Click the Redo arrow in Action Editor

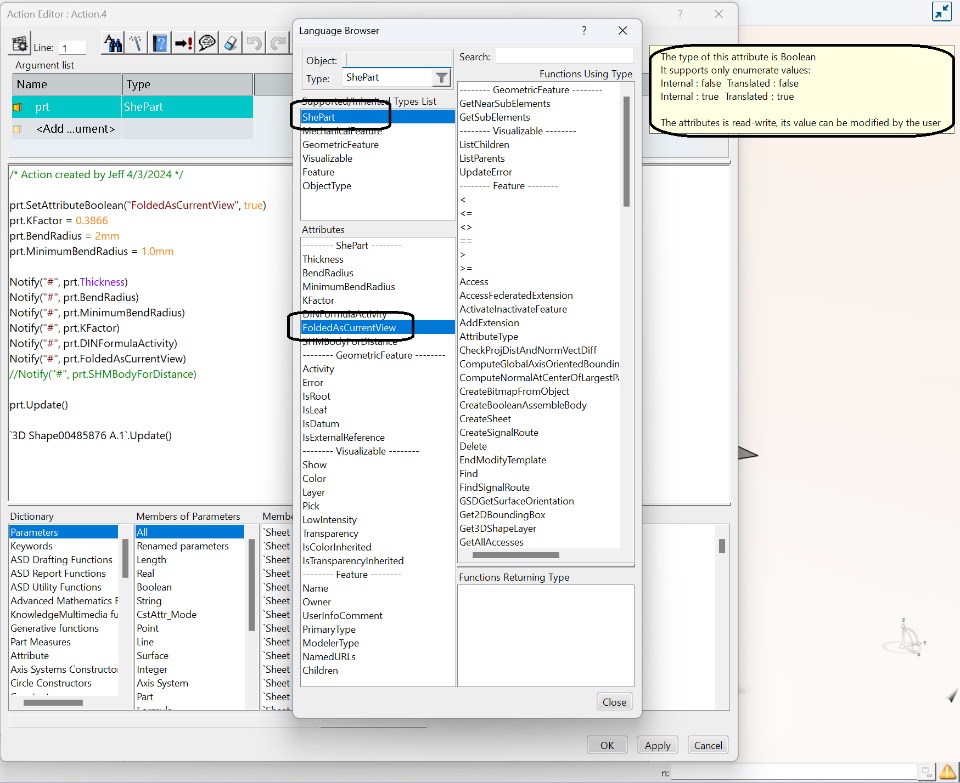pos(277,43)
